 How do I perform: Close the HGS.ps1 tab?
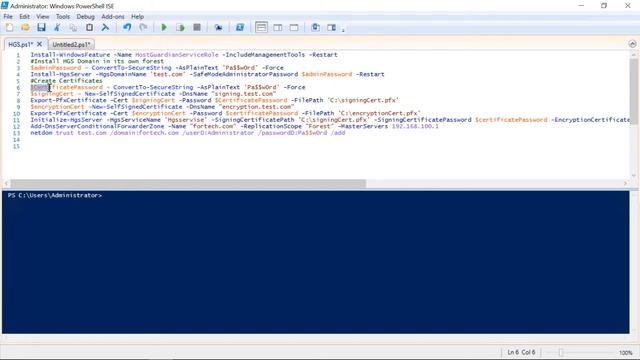click(40, 44)
